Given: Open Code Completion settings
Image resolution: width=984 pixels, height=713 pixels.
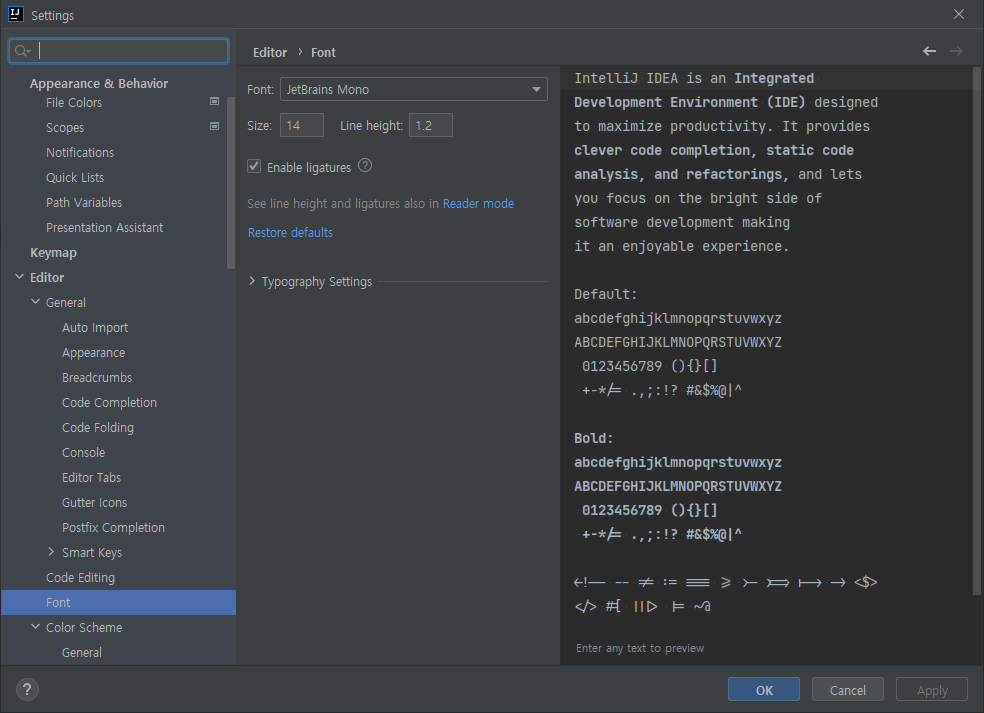Looking at the screenshot, I should [109, 402].
